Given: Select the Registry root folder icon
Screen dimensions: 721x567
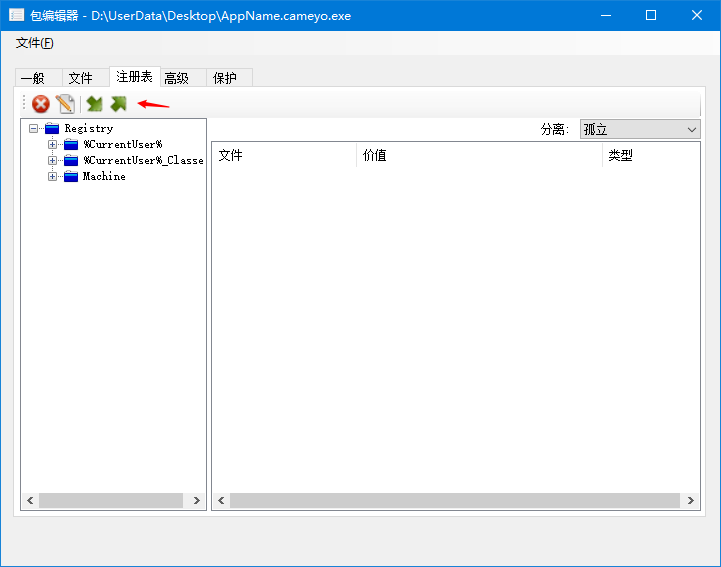Looking at the screenshot, I should point(52,128).
